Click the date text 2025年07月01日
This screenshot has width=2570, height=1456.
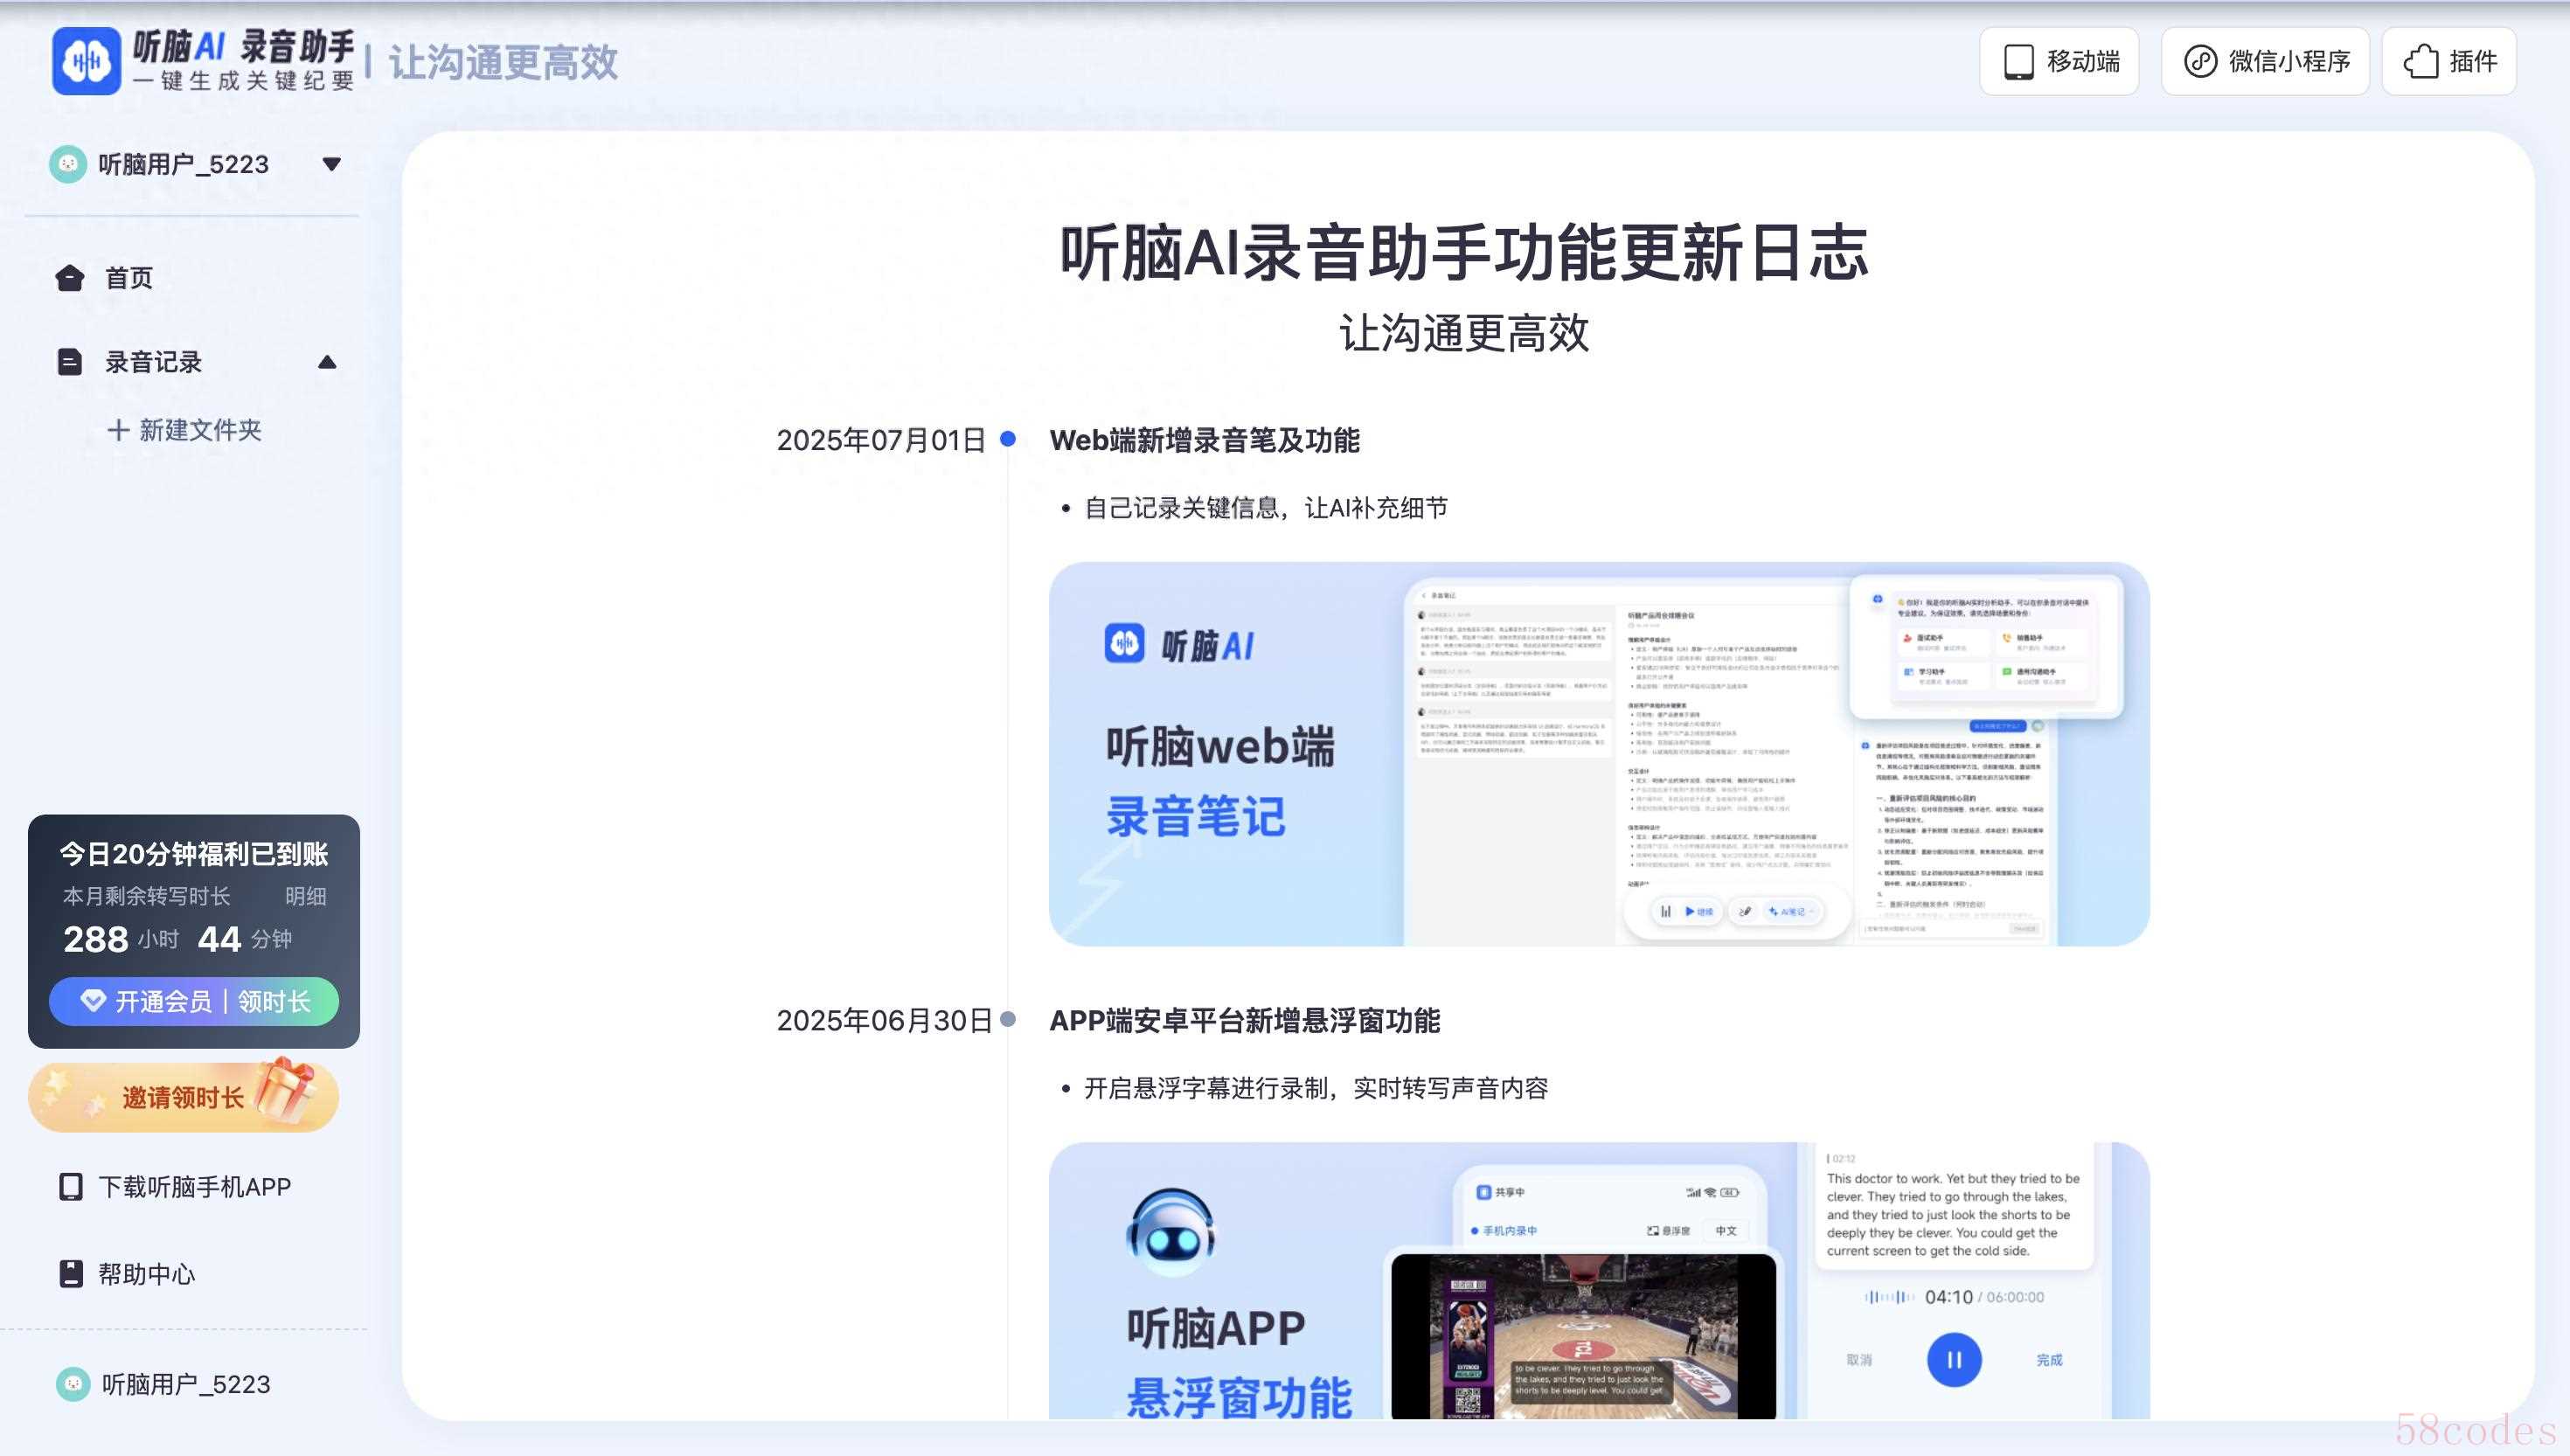[x=881, y=440]
